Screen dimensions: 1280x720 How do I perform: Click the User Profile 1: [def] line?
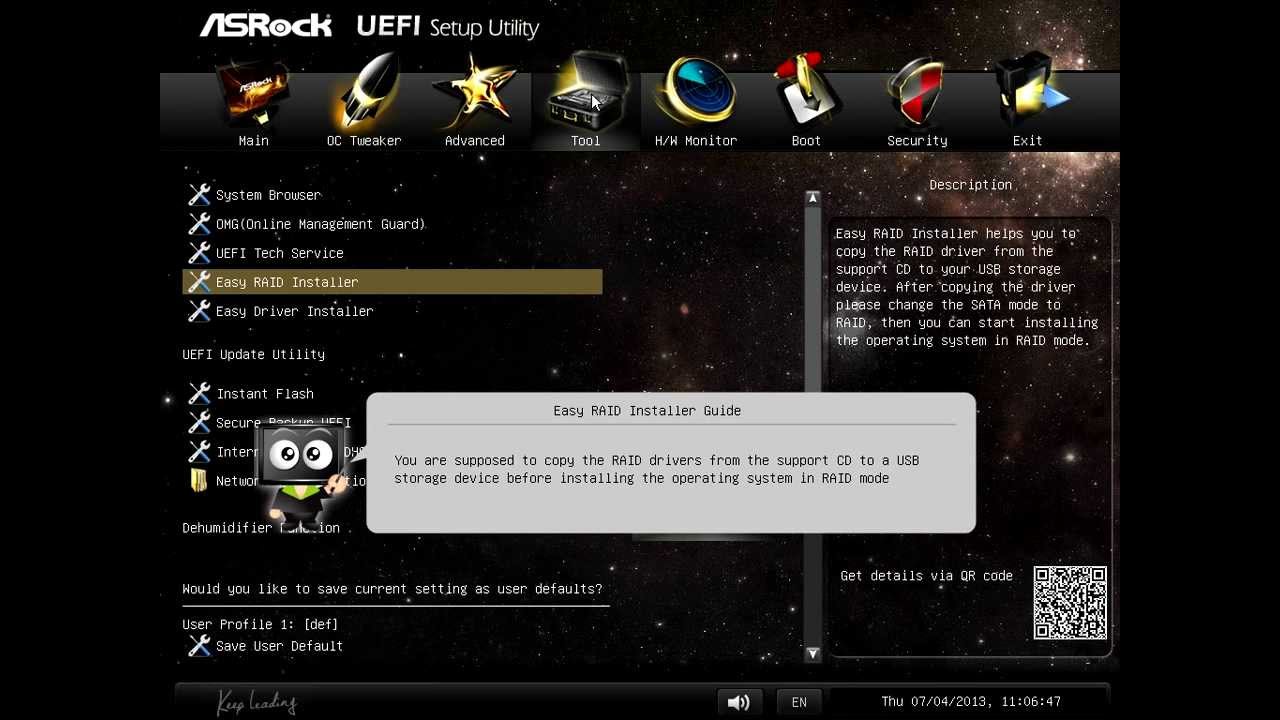tap(260, 624)
